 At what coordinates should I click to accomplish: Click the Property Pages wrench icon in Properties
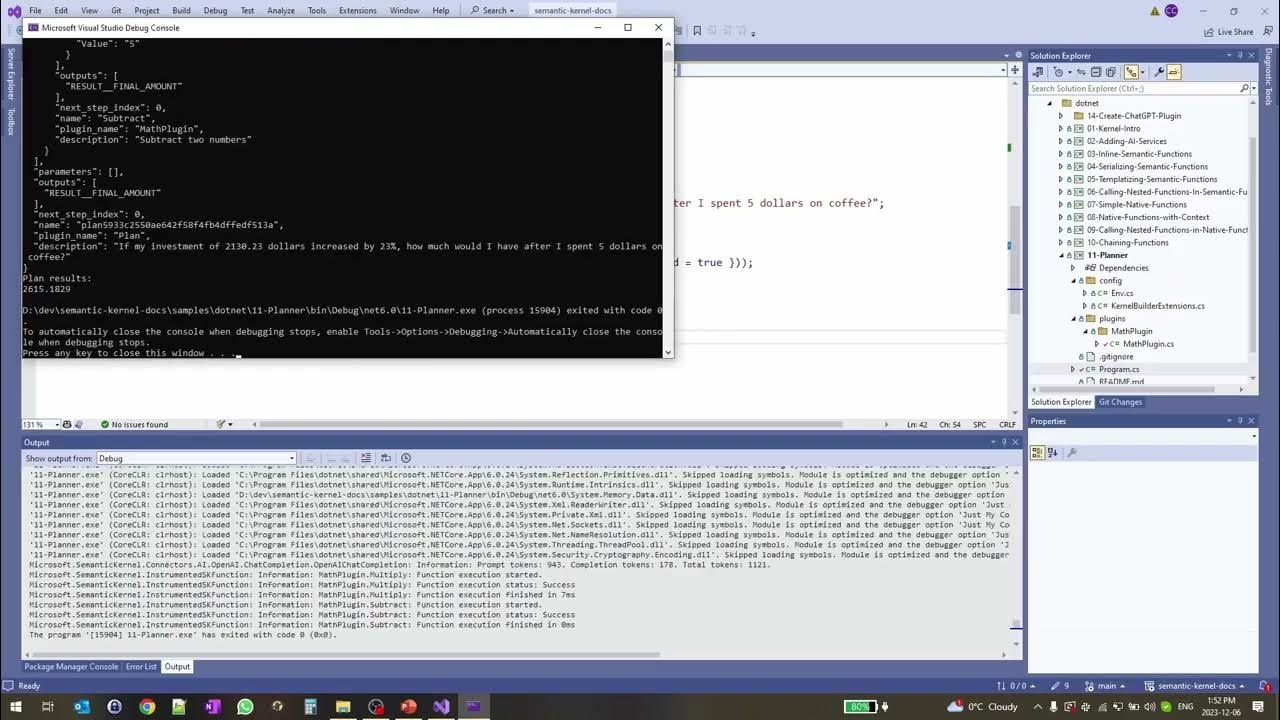pos(1072,453)
